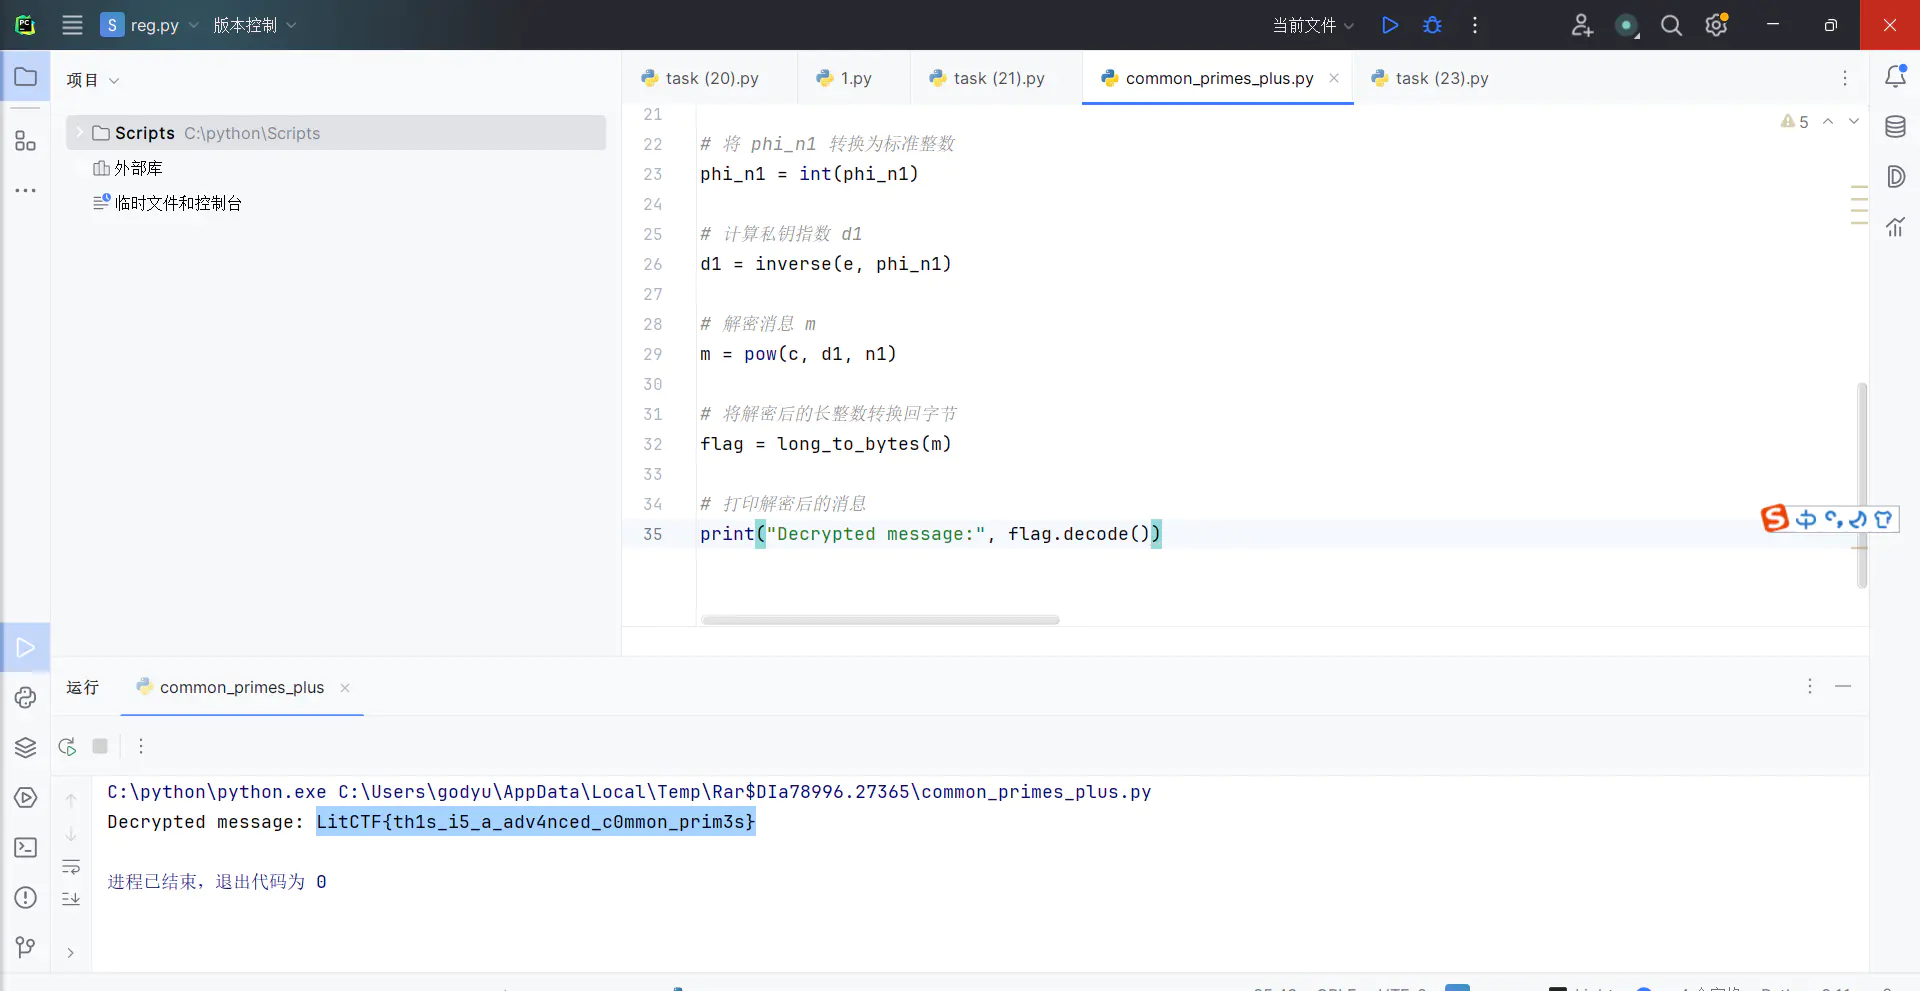Select the Scripts project folder

[x=336, y=133]
